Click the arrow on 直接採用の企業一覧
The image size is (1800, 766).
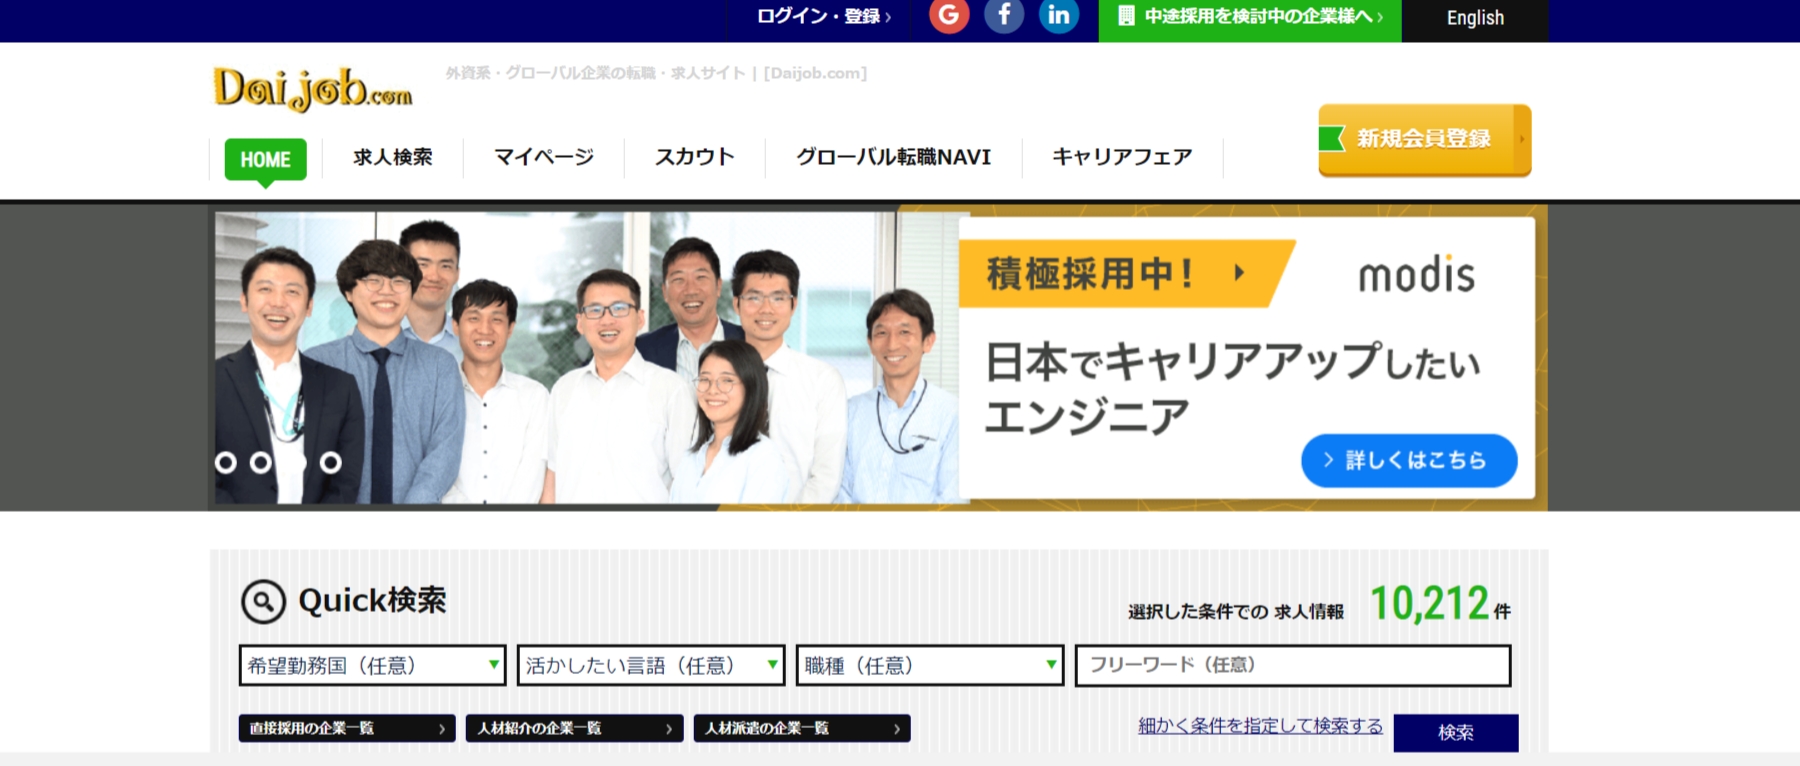[x=441, y=729]
